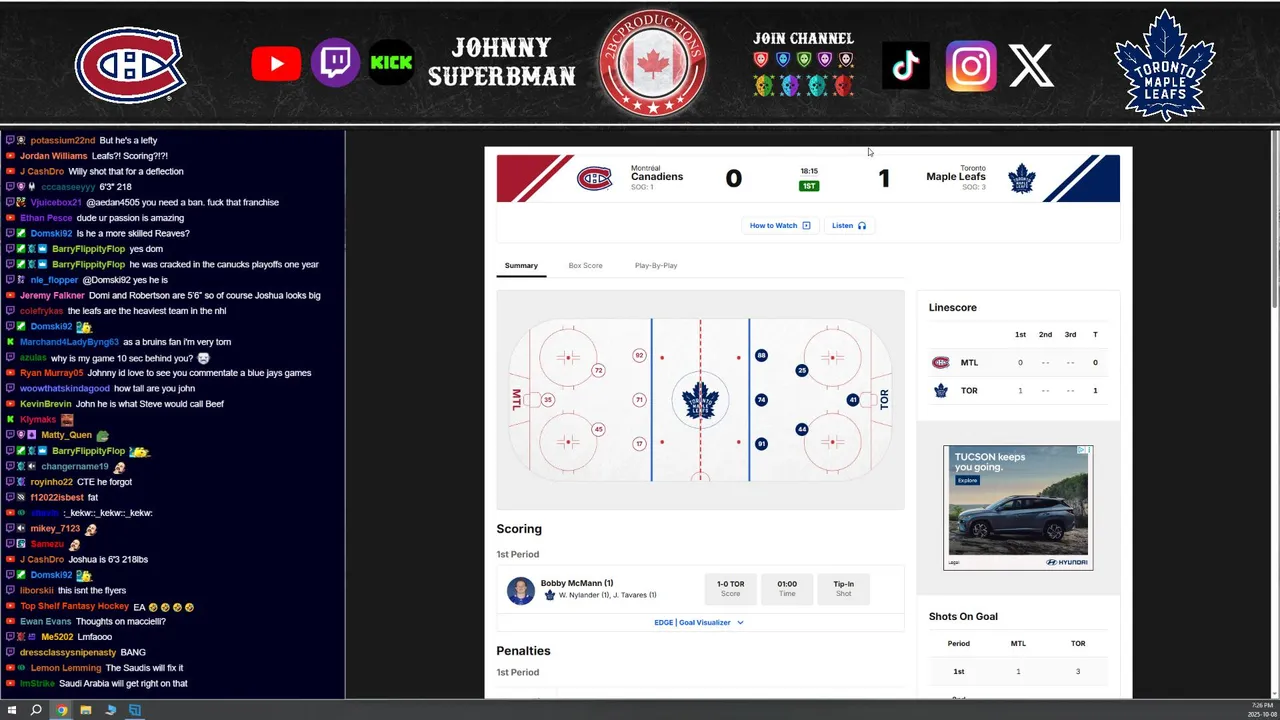Open File Explorer from the taskbar
The image size is (1280, 720).
pos(86,710)
